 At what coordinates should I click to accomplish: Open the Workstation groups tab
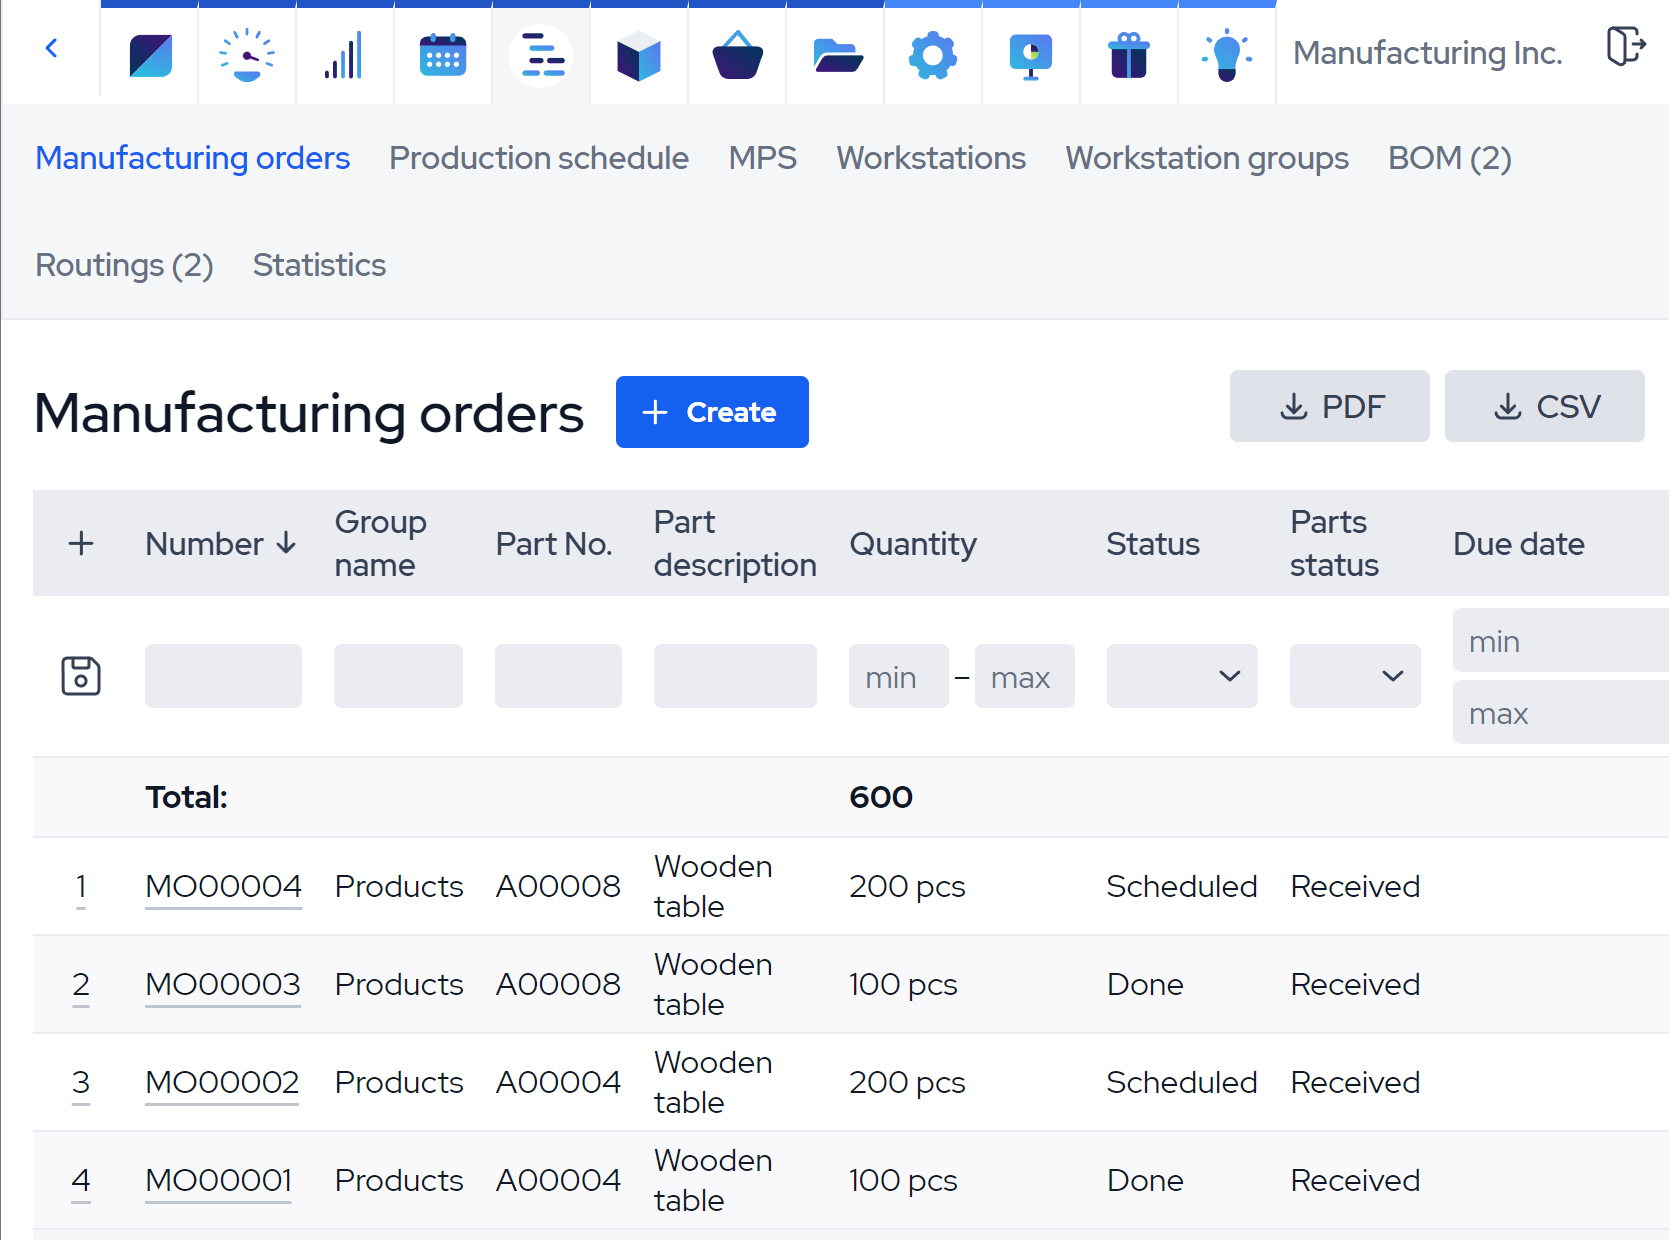pos(1206,158)
